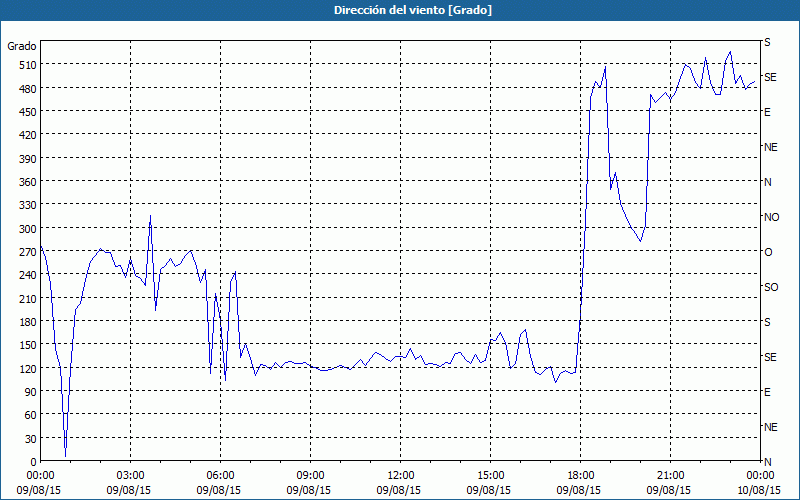Click the 360 value on the degree axis
Viewport: 800px width, 500px height.
point(28,182)
